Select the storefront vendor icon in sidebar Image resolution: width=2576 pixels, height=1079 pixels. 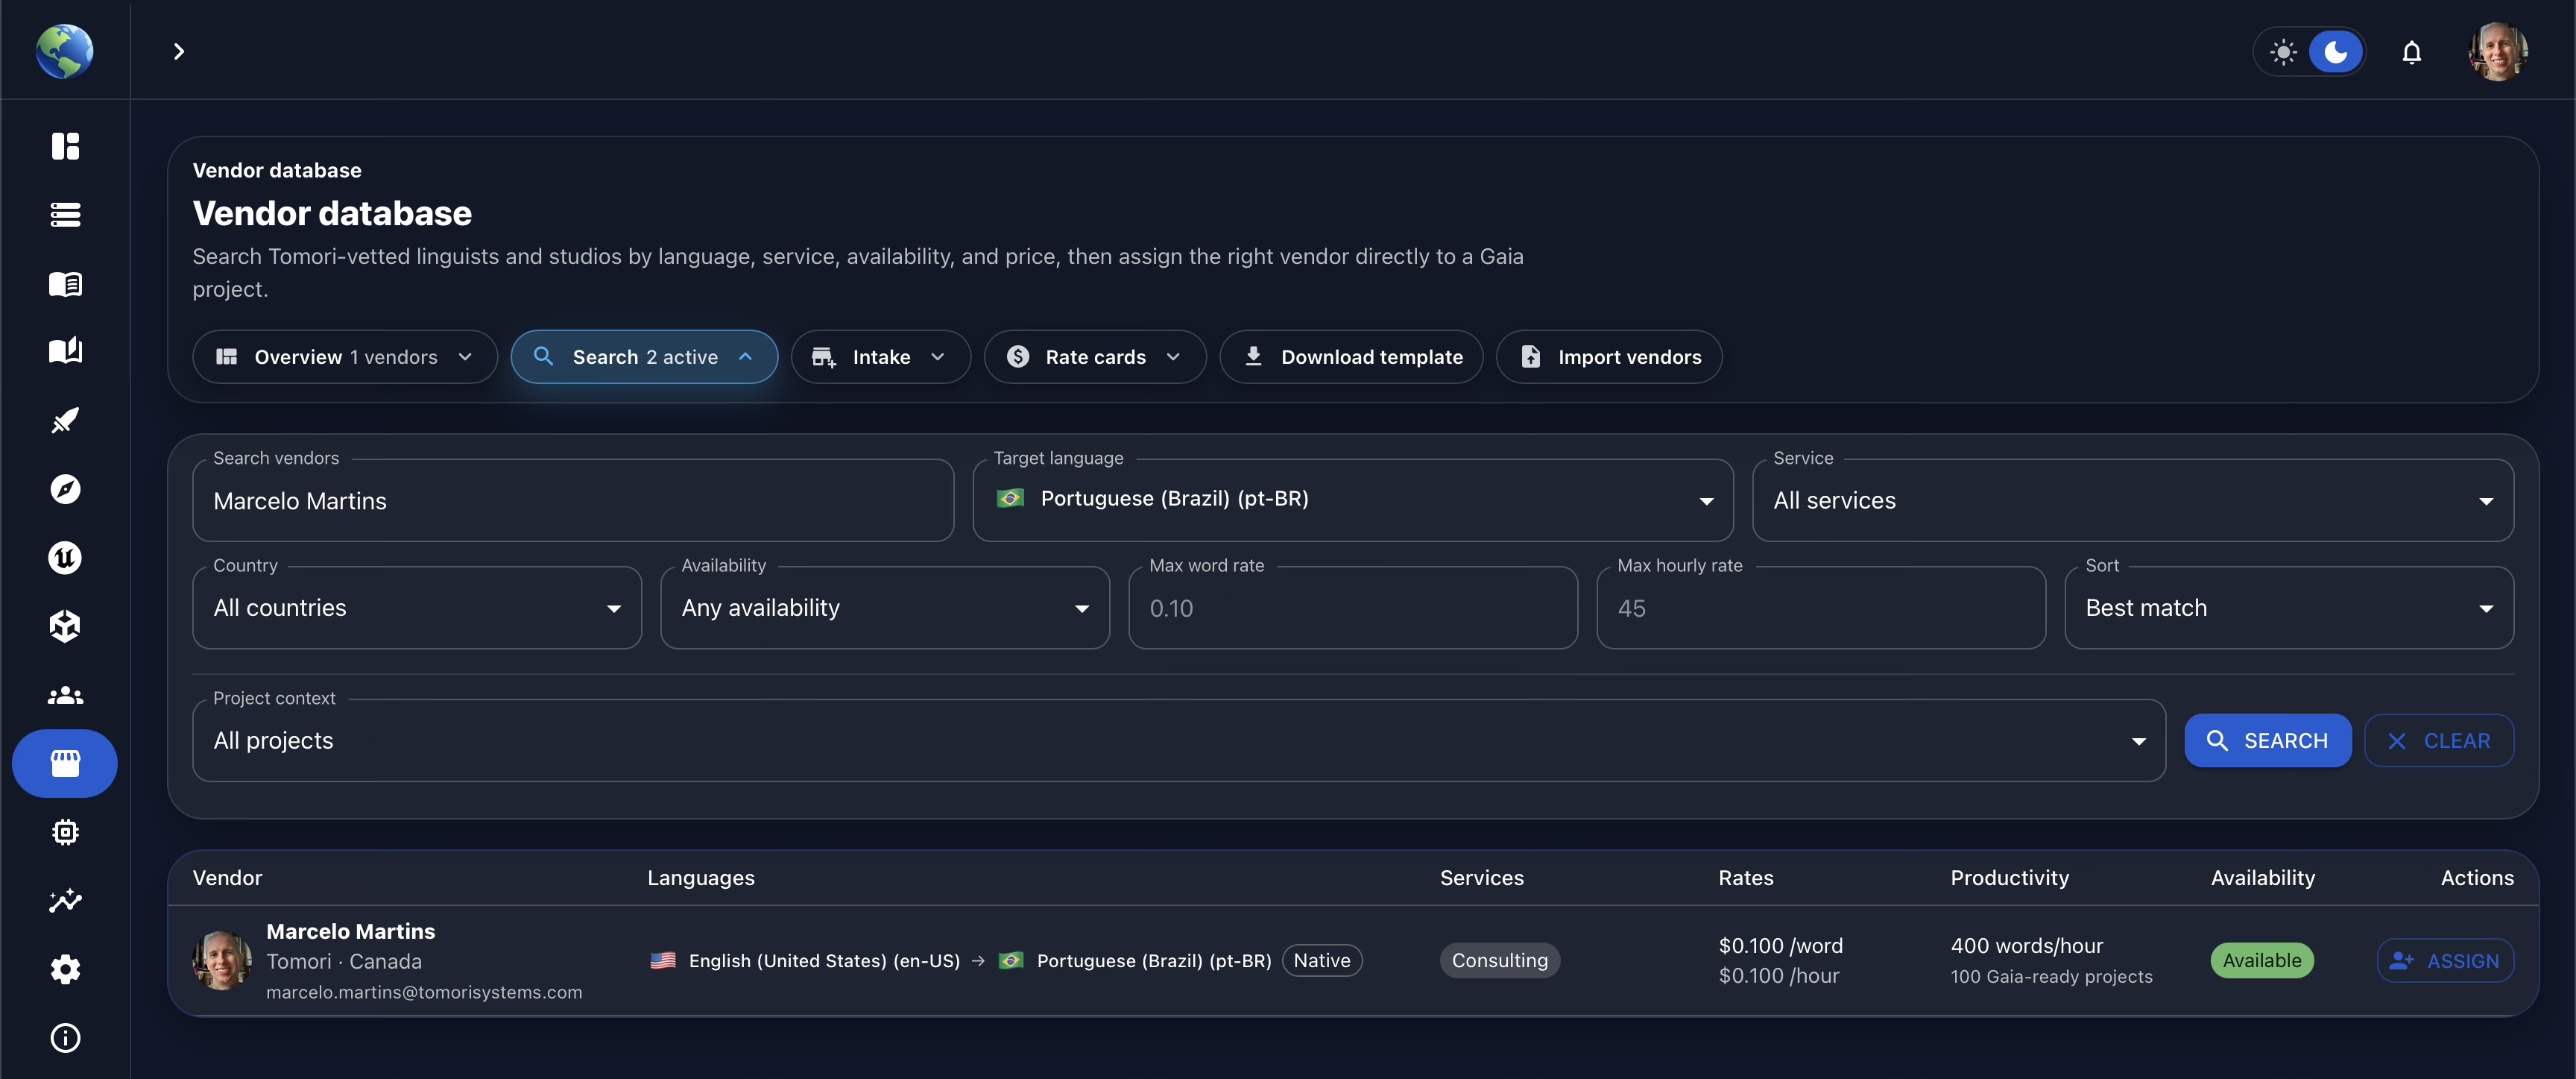(65, 763)
